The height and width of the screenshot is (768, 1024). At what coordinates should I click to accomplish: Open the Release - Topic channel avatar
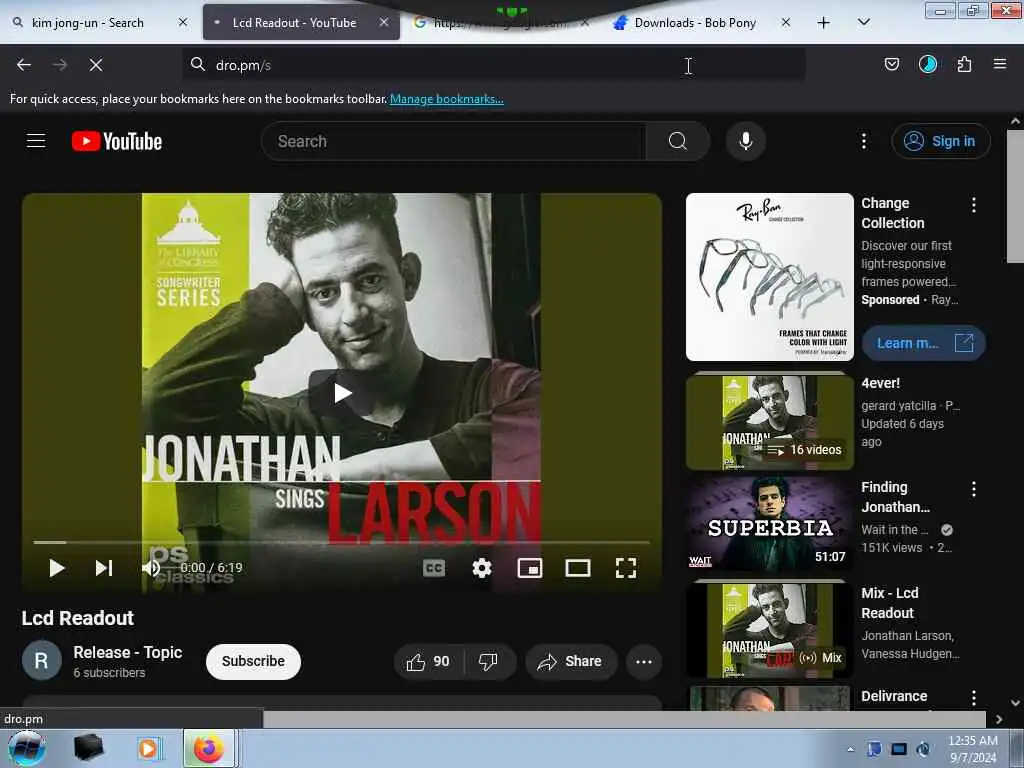pyautogui.click(x=41, y=660)
